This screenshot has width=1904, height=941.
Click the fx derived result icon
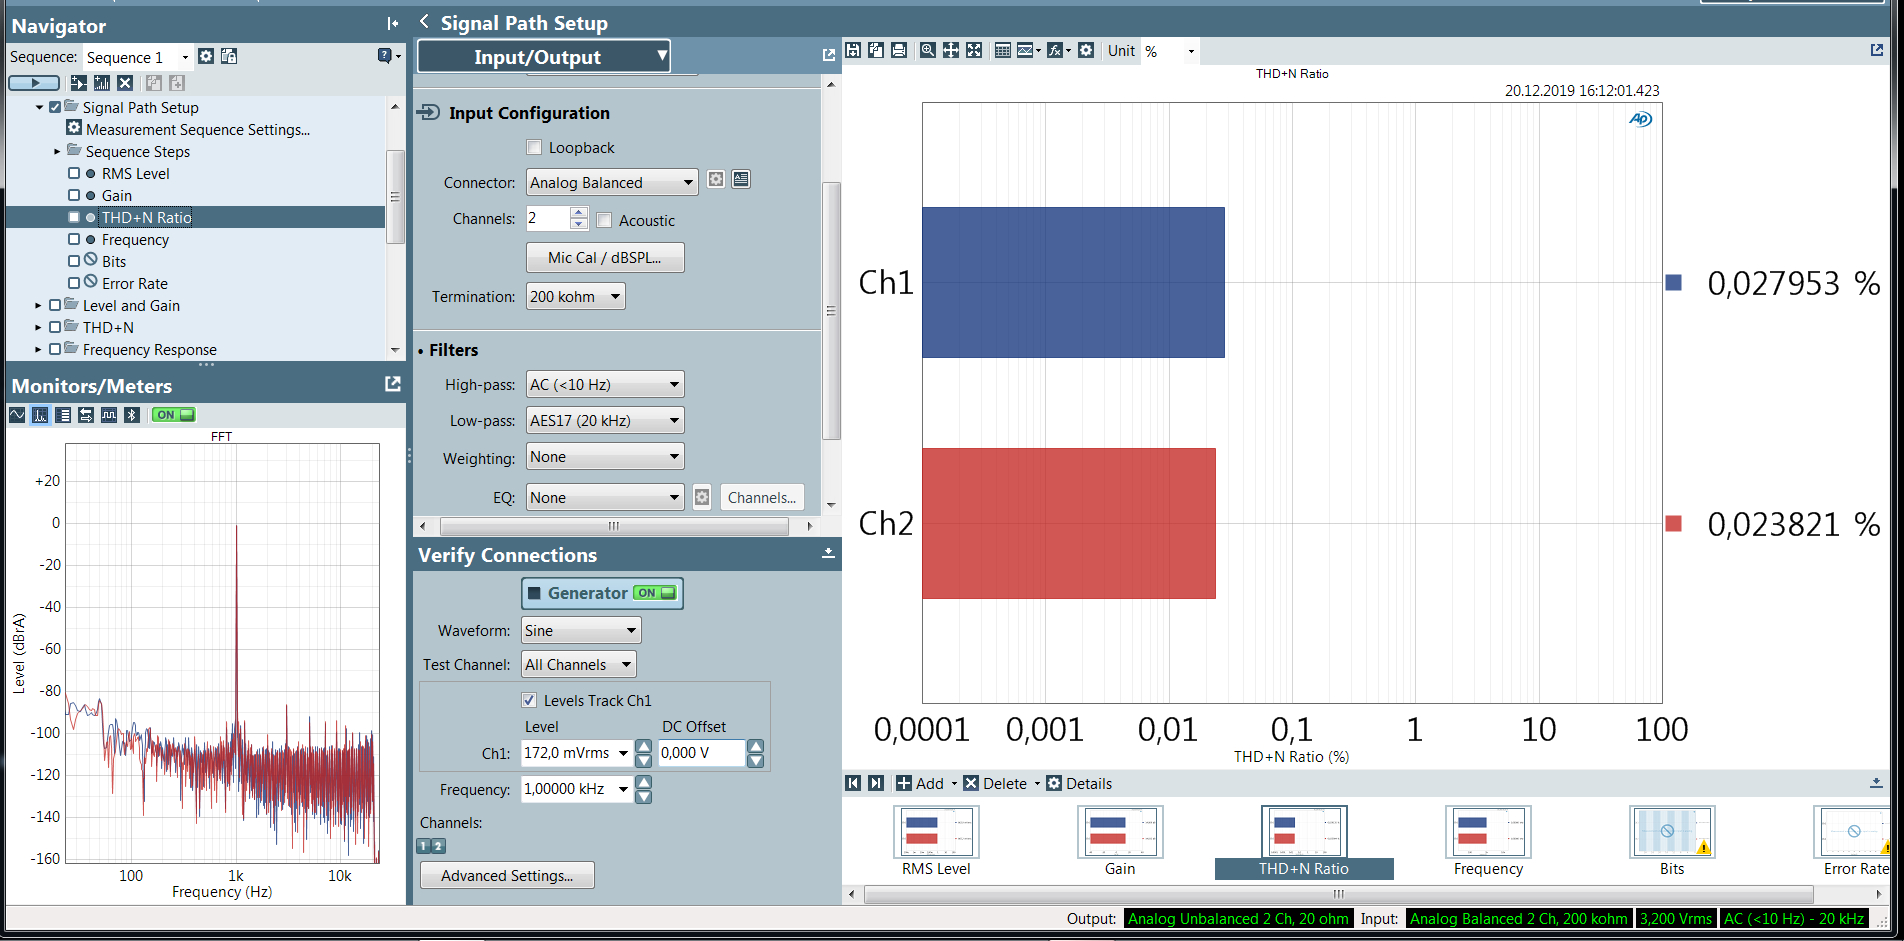point(1054,50)
